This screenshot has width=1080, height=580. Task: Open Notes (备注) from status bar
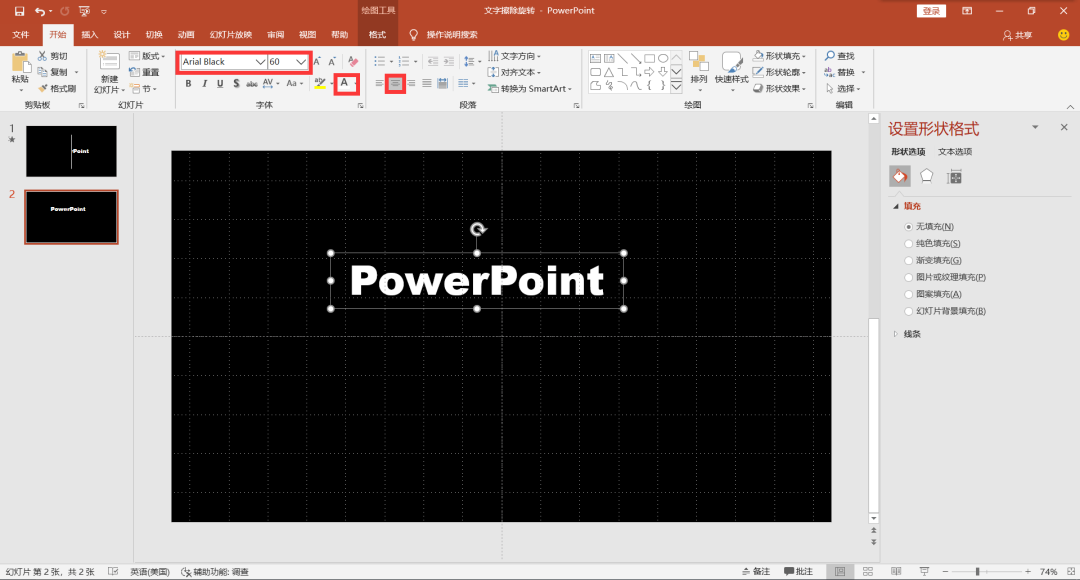[756, 572]
